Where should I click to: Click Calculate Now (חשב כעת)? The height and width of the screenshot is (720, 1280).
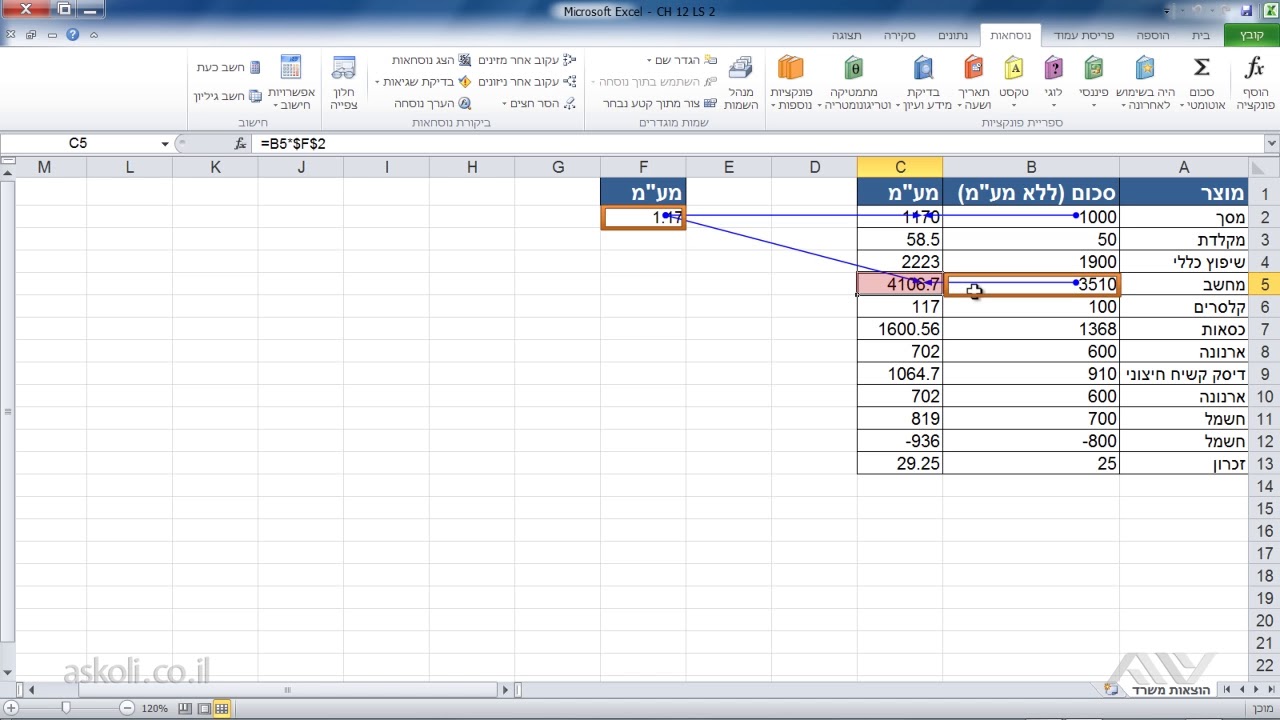(229, 67)
